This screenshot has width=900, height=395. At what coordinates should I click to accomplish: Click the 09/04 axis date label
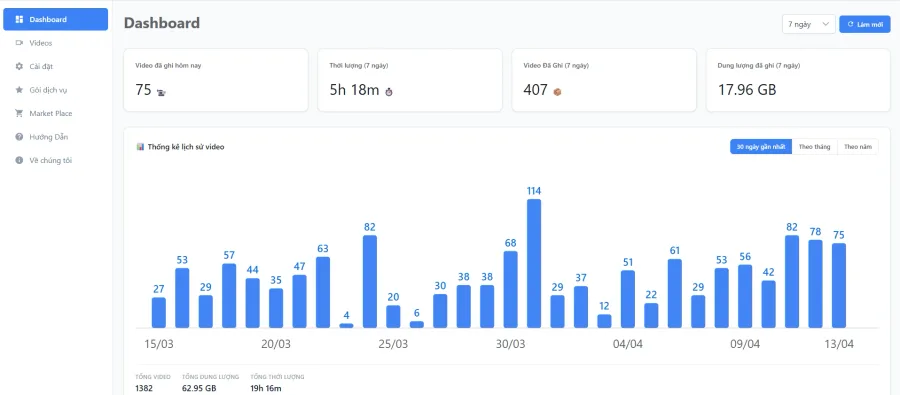click(745, 344)
